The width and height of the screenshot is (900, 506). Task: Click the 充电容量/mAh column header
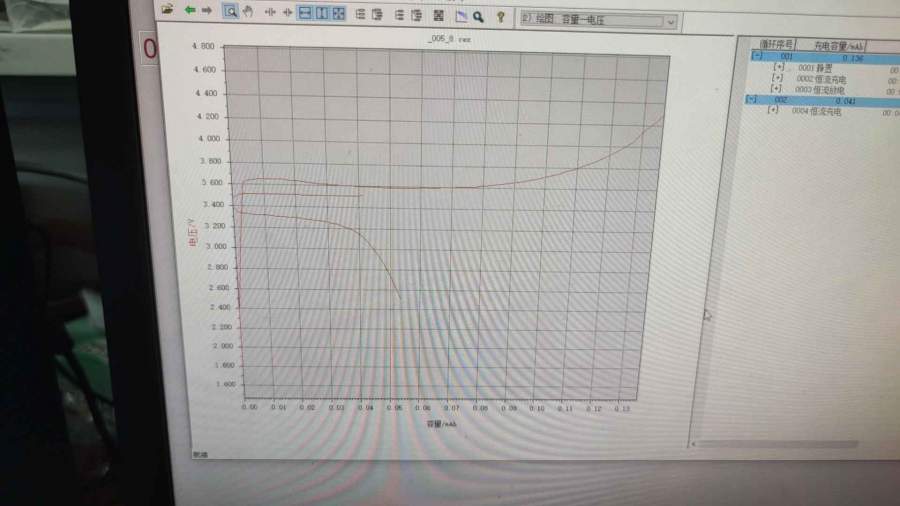coord(838,46)
